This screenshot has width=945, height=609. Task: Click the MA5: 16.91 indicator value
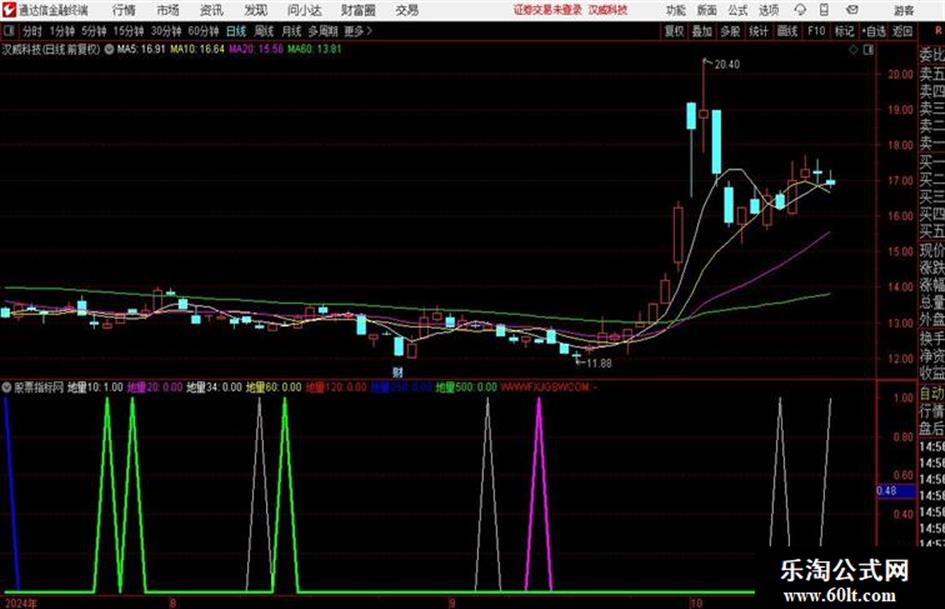click(x=141, y=49)
